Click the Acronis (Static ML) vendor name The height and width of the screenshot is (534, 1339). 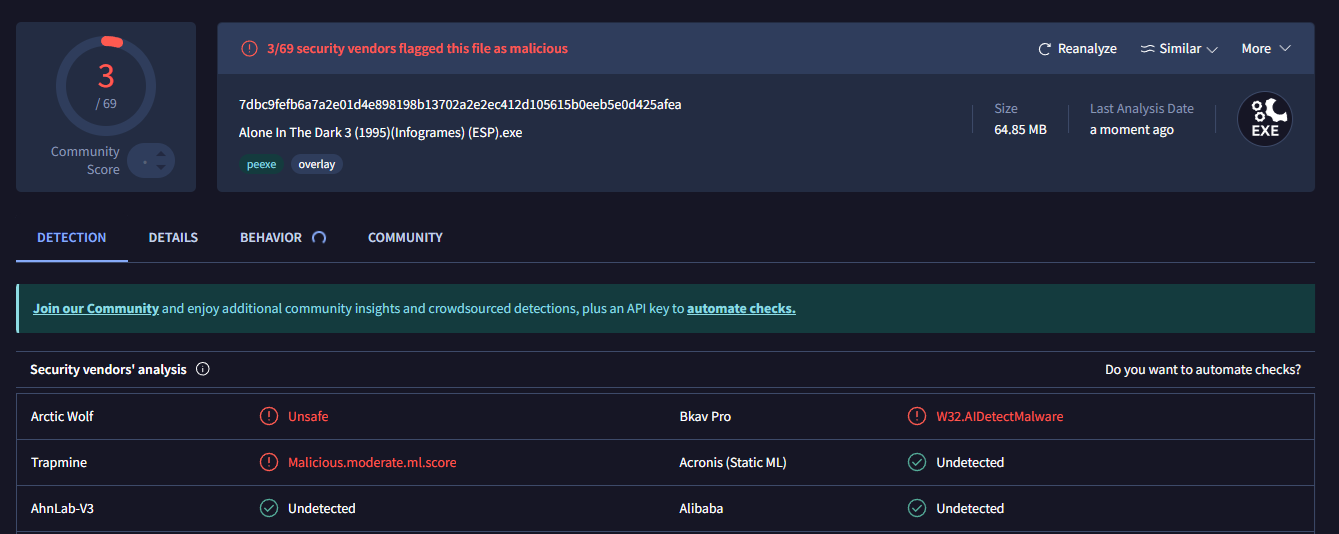point(733,462)
